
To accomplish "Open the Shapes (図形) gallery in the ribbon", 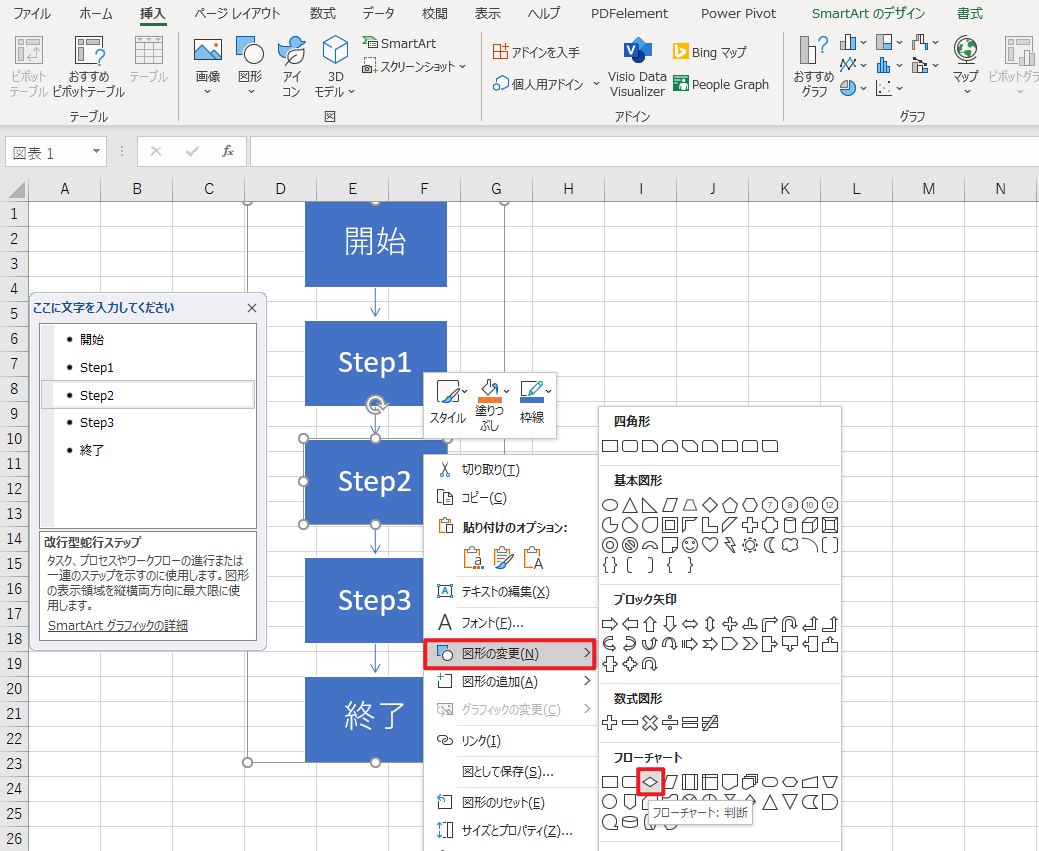I will (250, 65).
